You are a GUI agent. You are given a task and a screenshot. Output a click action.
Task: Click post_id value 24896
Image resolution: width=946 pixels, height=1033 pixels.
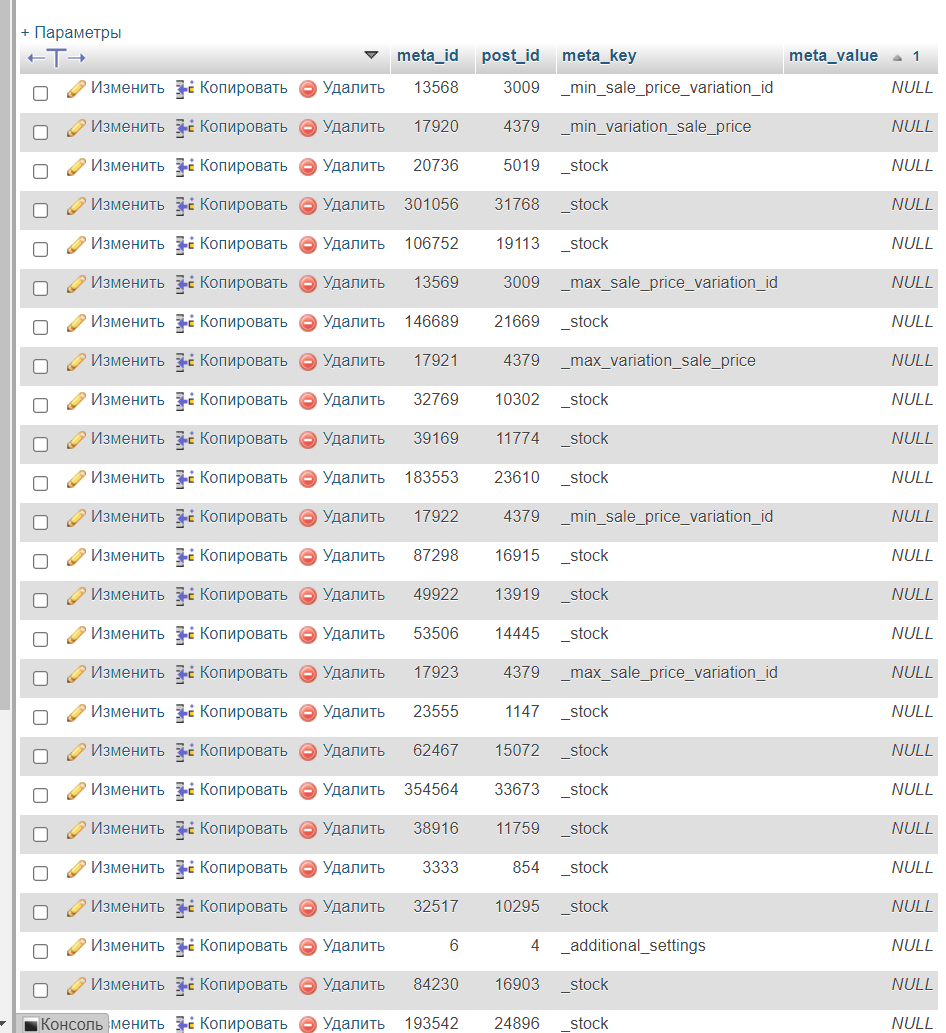pos(517,1023)
